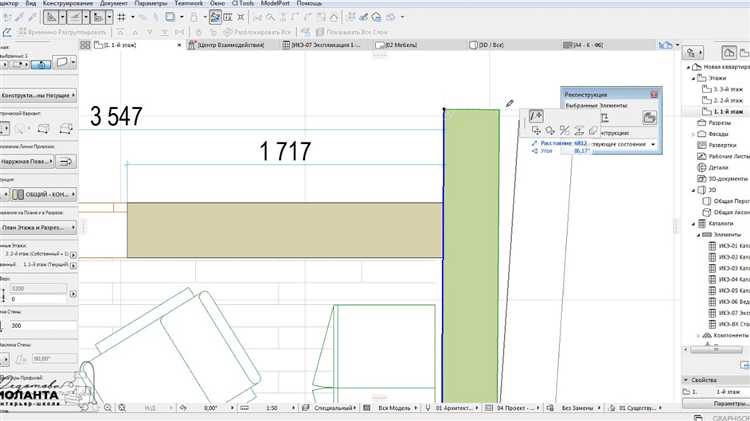
Task: Click the large folder button in Реконструкция palette
Action: coord(649,117)
